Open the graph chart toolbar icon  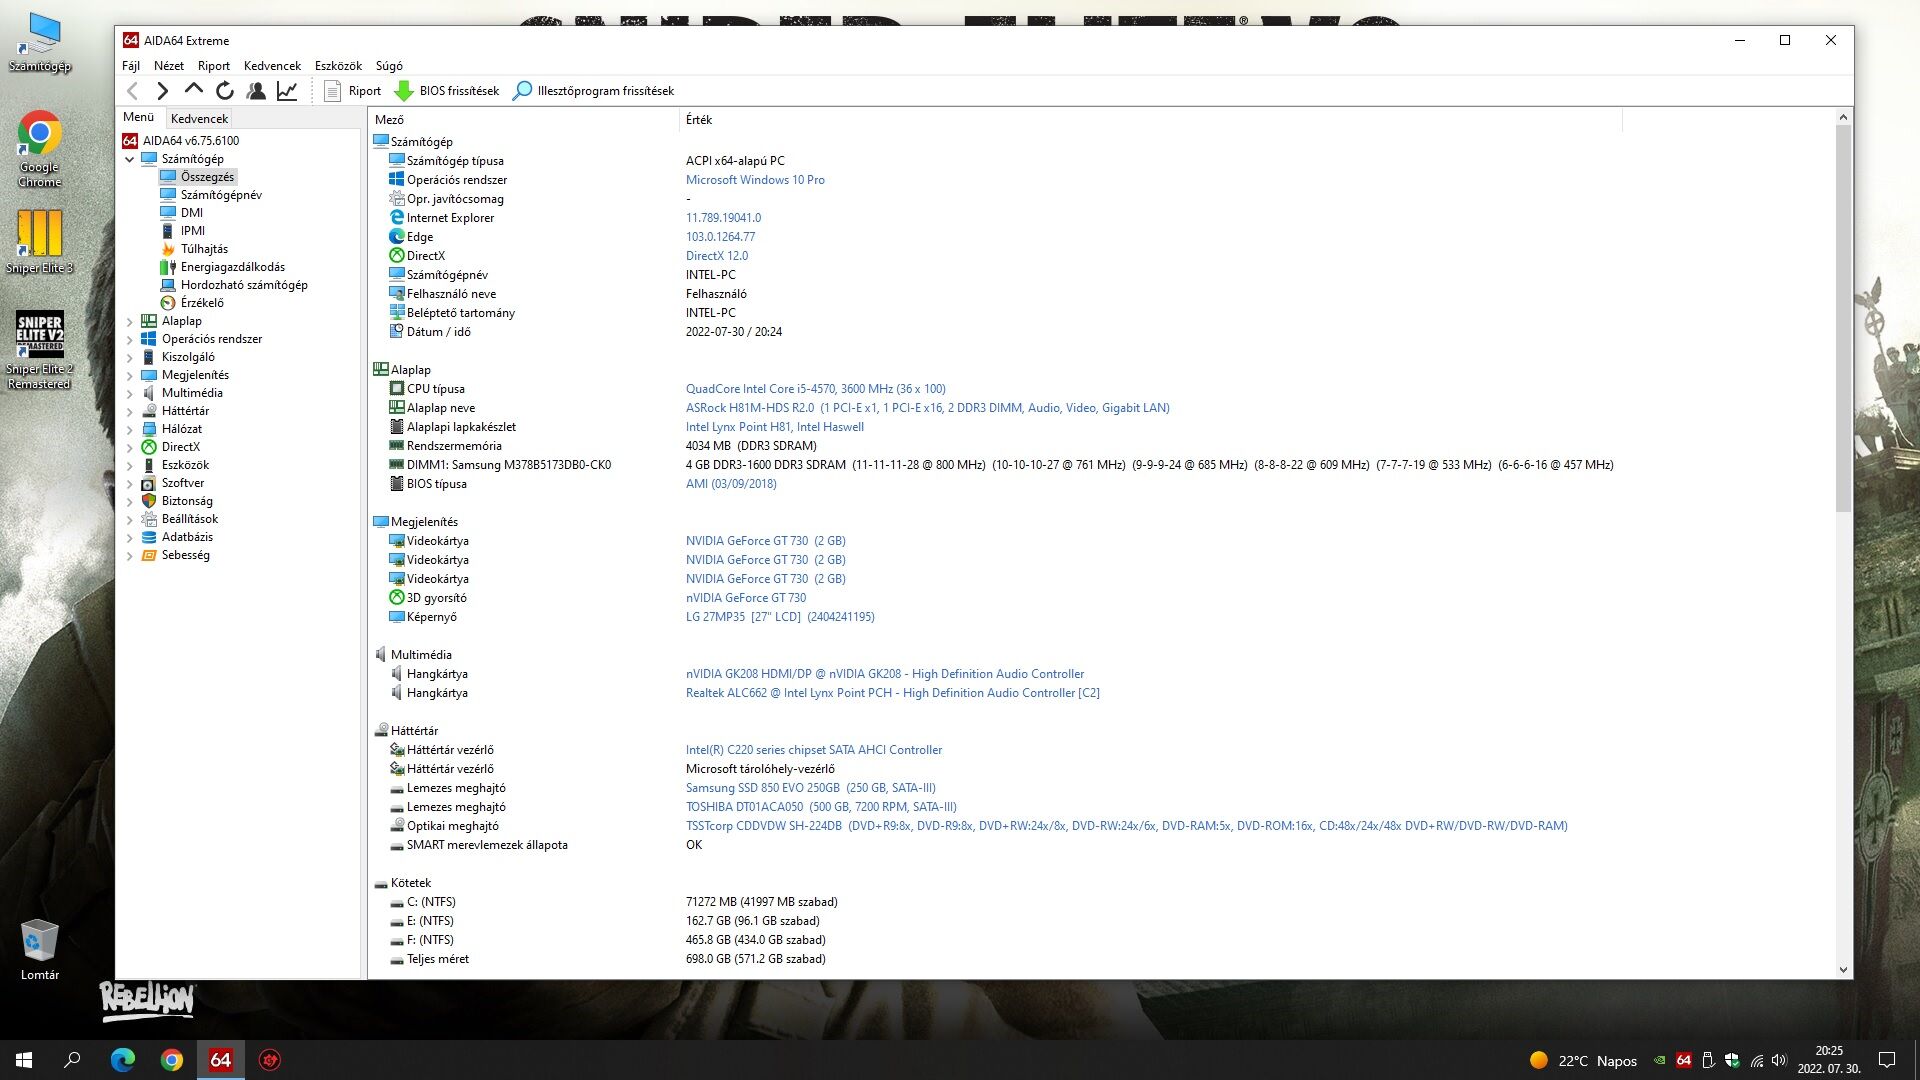tap(287, 91)
